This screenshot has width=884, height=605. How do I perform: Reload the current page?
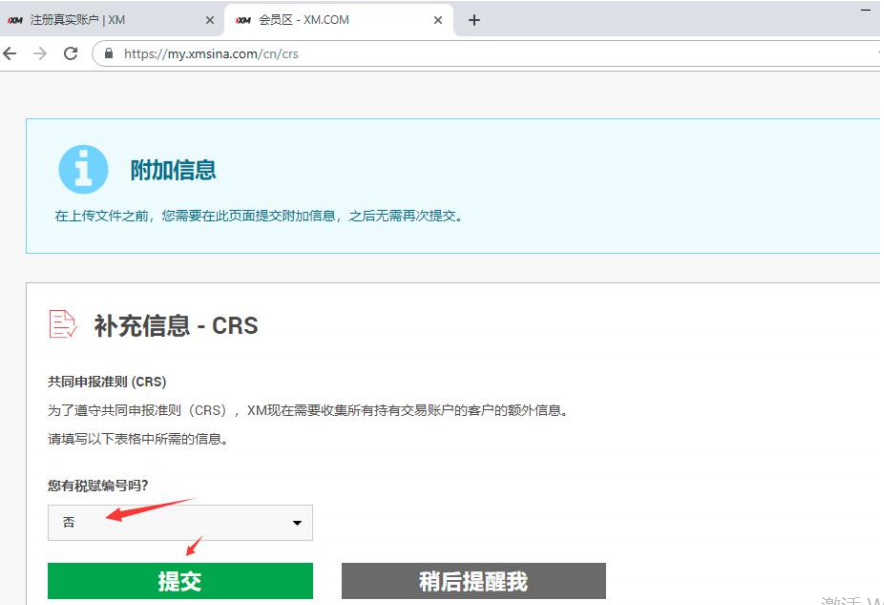click(70, 54)
